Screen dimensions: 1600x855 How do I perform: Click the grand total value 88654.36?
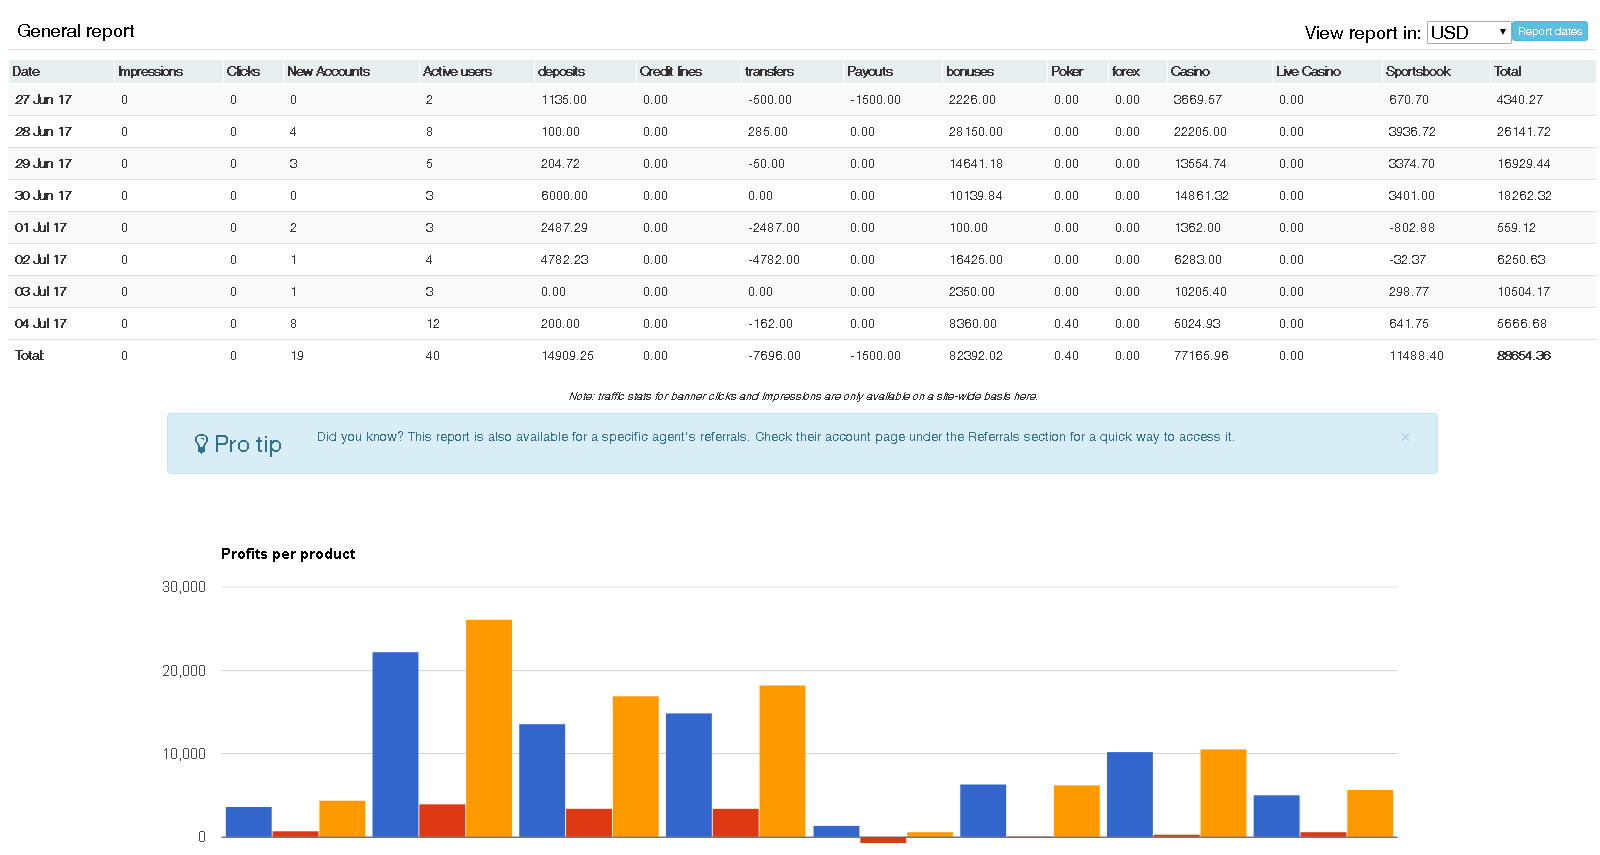tap(1523, 355)
